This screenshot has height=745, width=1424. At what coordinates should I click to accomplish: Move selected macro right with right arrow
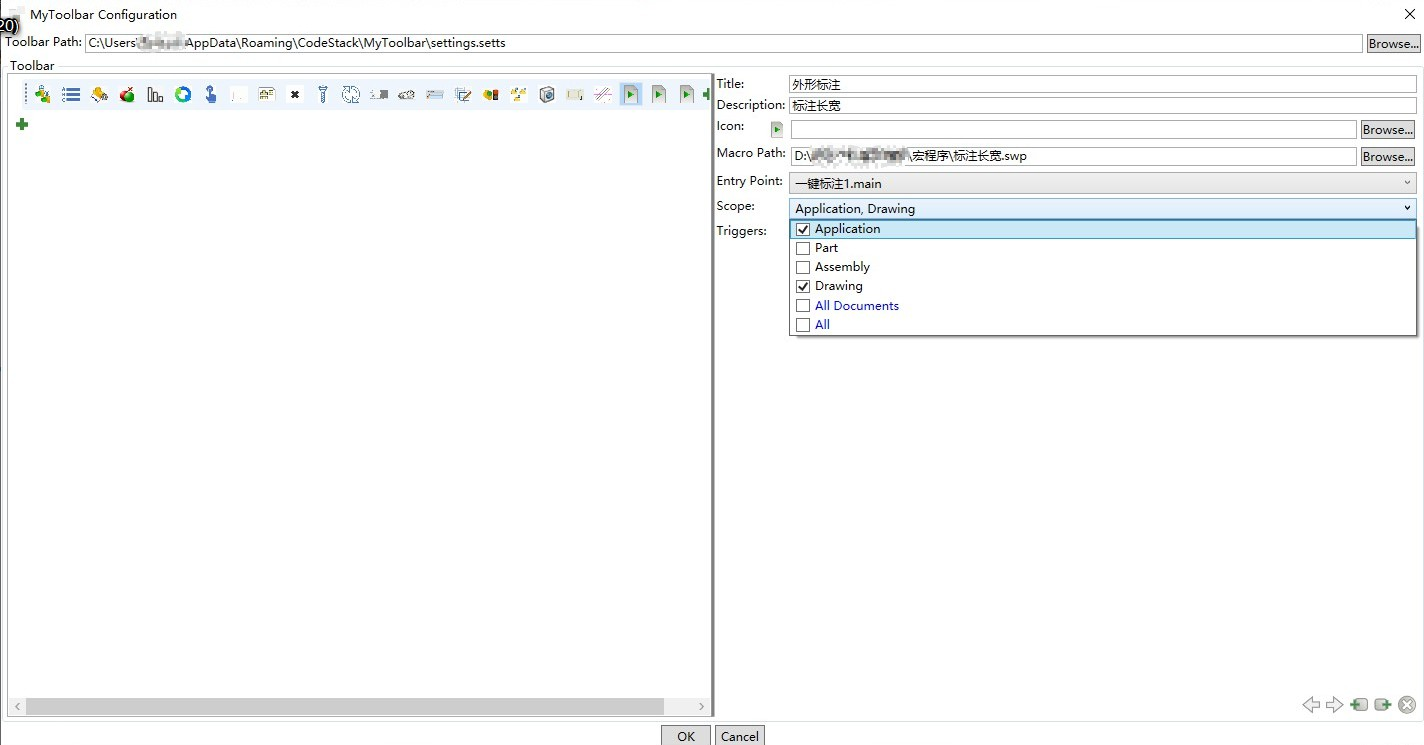(x=1335, y=705)
